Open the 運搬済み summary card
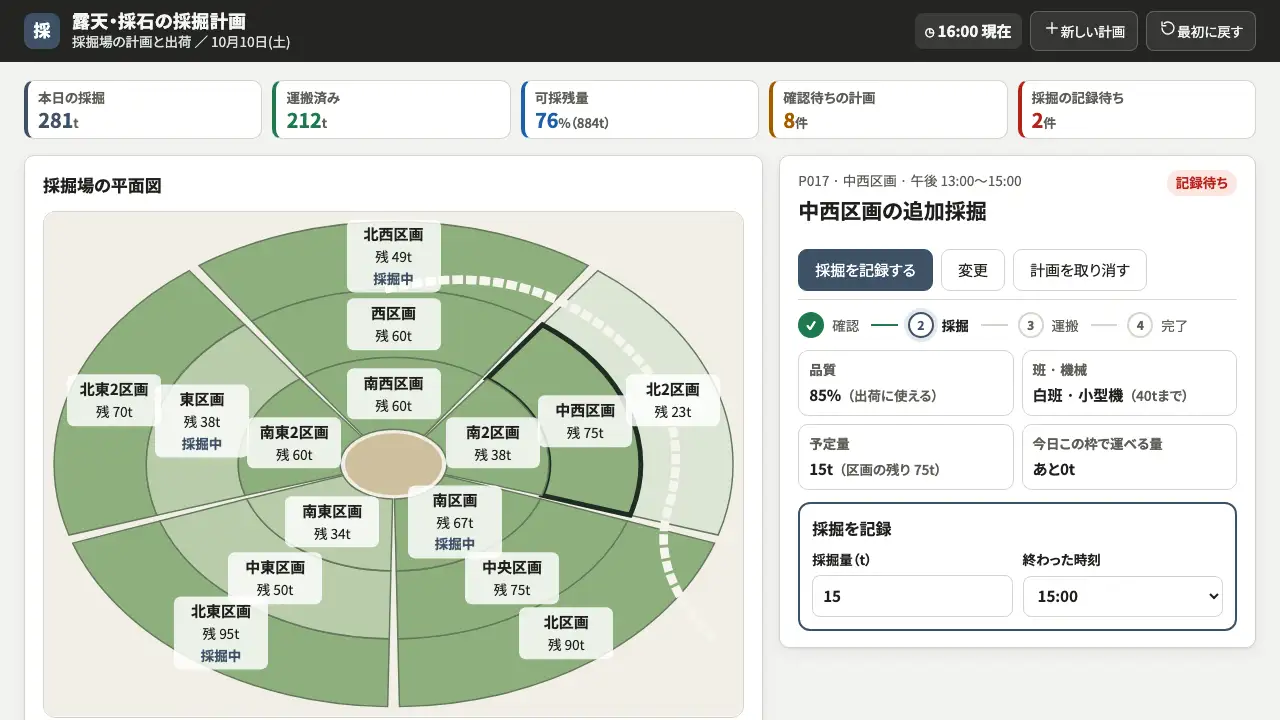Screen dimensions: 1280x720 pos(391,110)
